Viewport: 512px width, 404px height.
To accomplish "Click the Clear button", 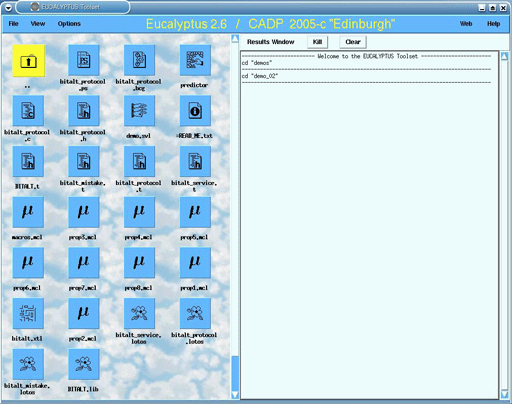I will point(353,42).
